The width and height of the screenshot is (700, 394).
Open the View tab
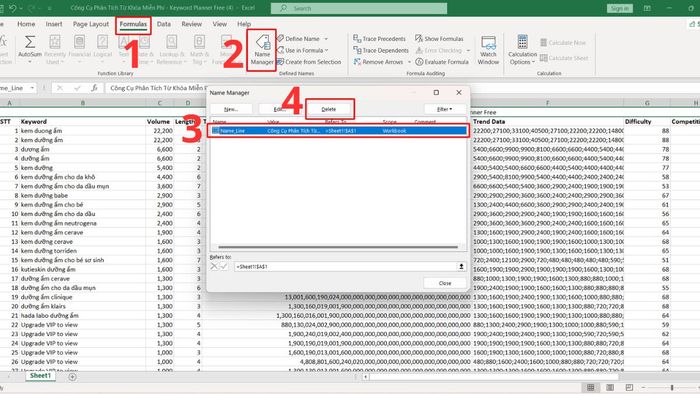click(219, 24)
